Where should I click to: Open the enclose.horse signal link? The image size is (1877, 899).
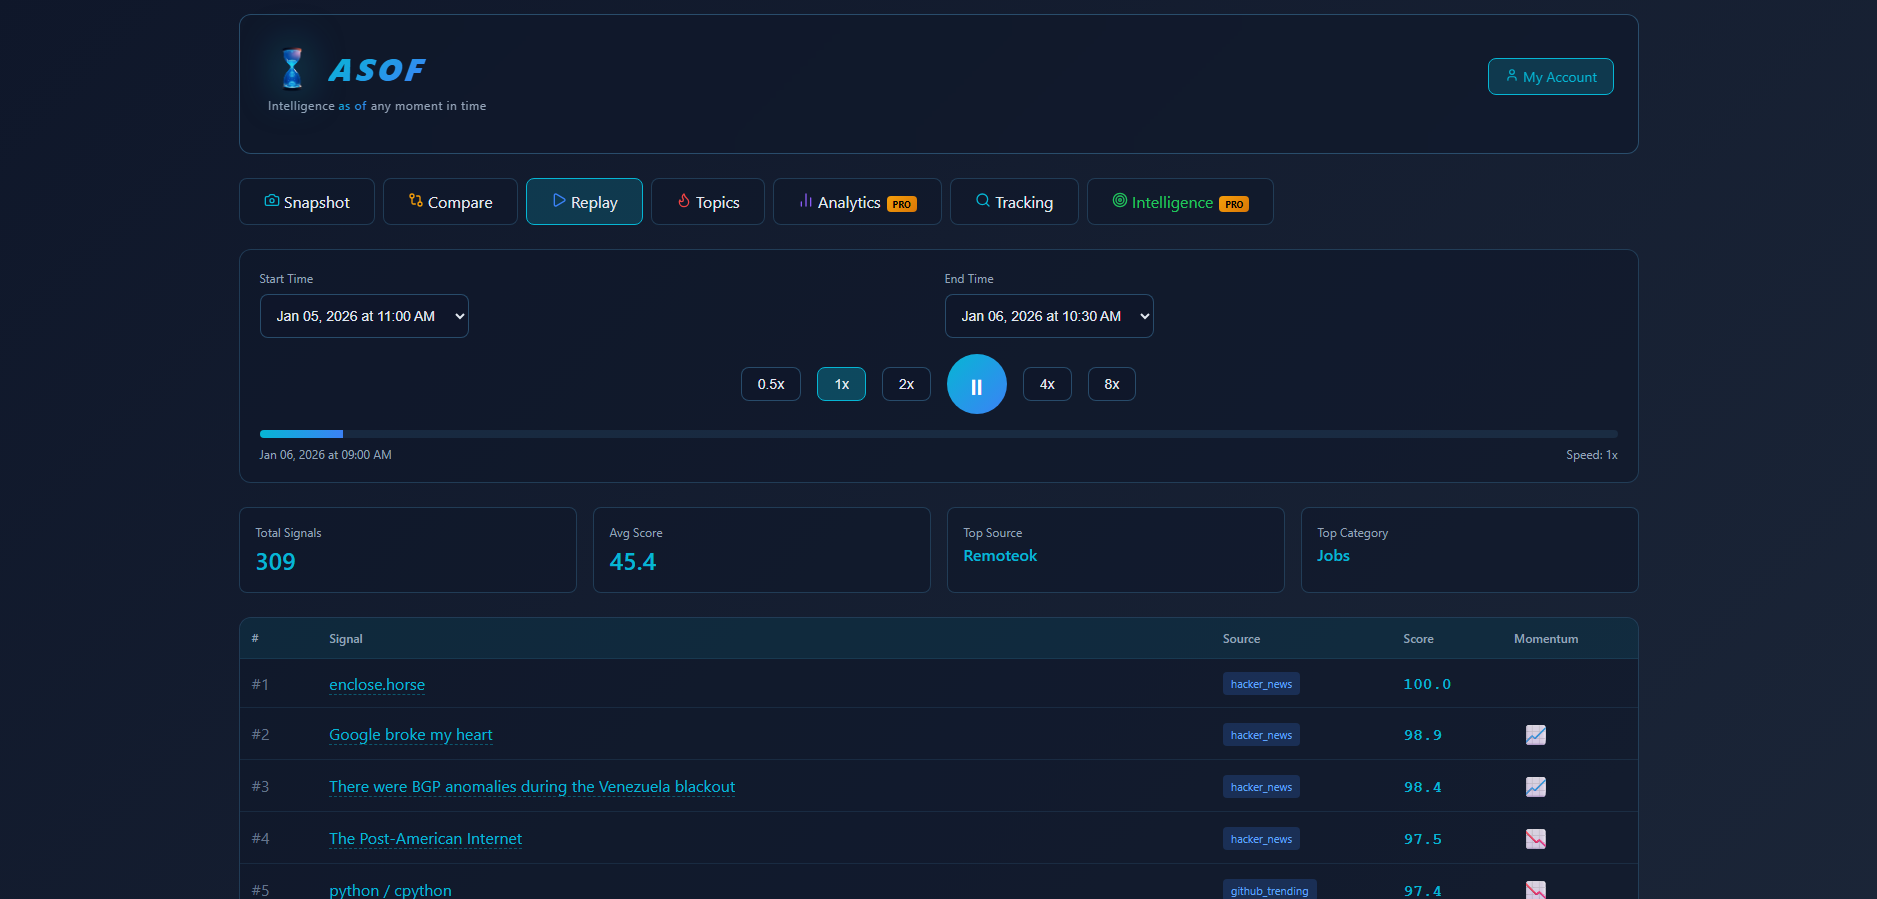[x=377, y=685]
